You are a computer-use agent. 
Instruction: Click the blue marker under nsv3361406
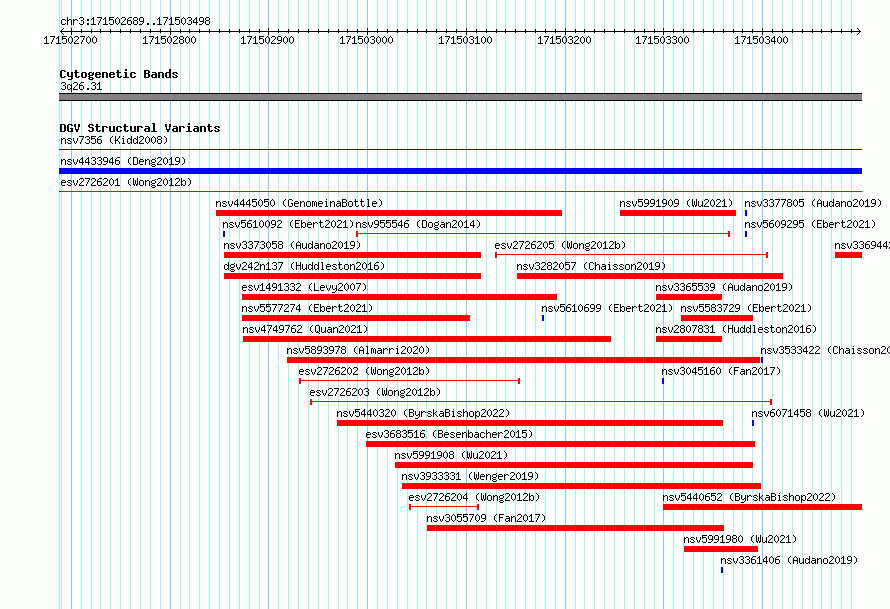coord(722,570)
